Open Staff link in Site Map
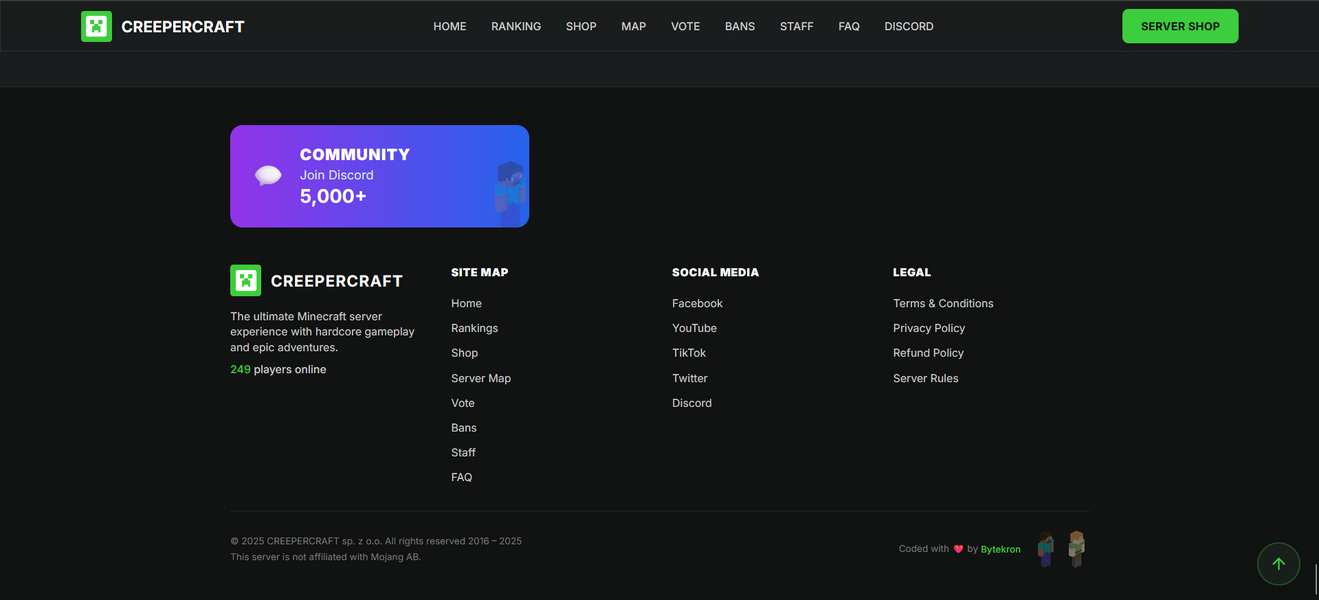This screenshot has height=600, width=1319. (x=463, y=453)
